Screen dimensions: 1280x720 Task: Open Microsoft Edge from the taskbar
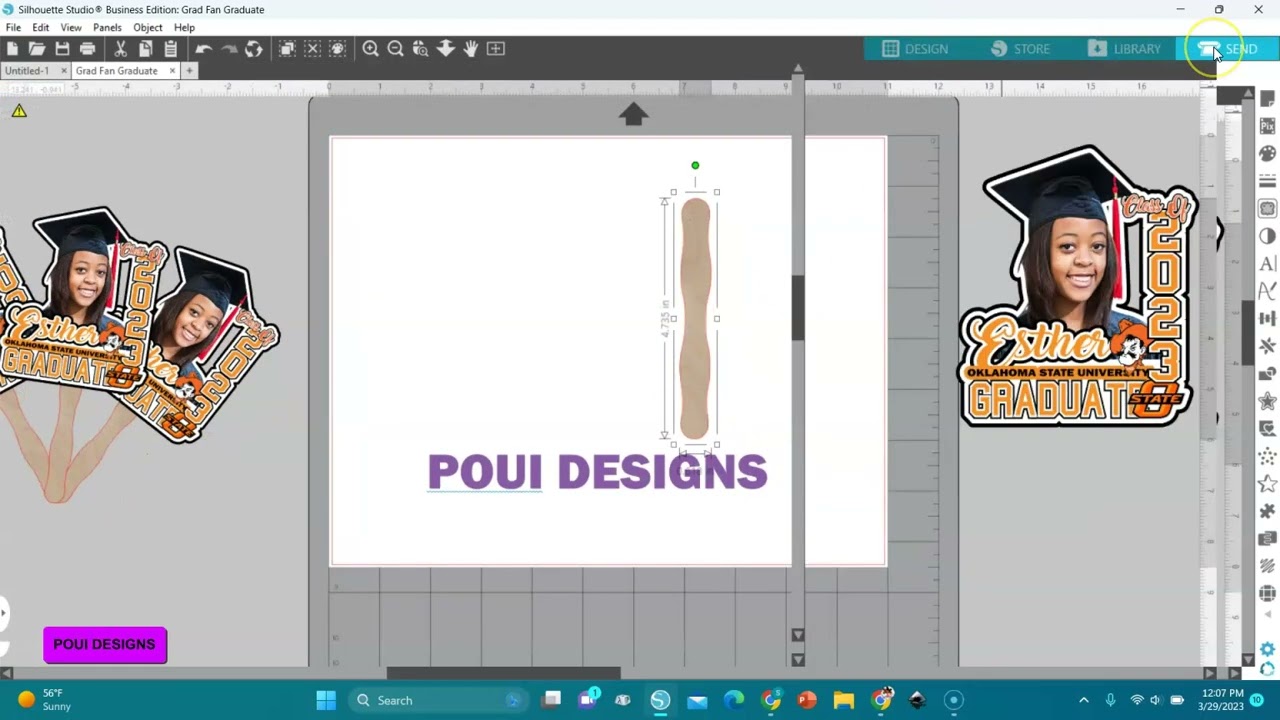click(x=734, y=700)
